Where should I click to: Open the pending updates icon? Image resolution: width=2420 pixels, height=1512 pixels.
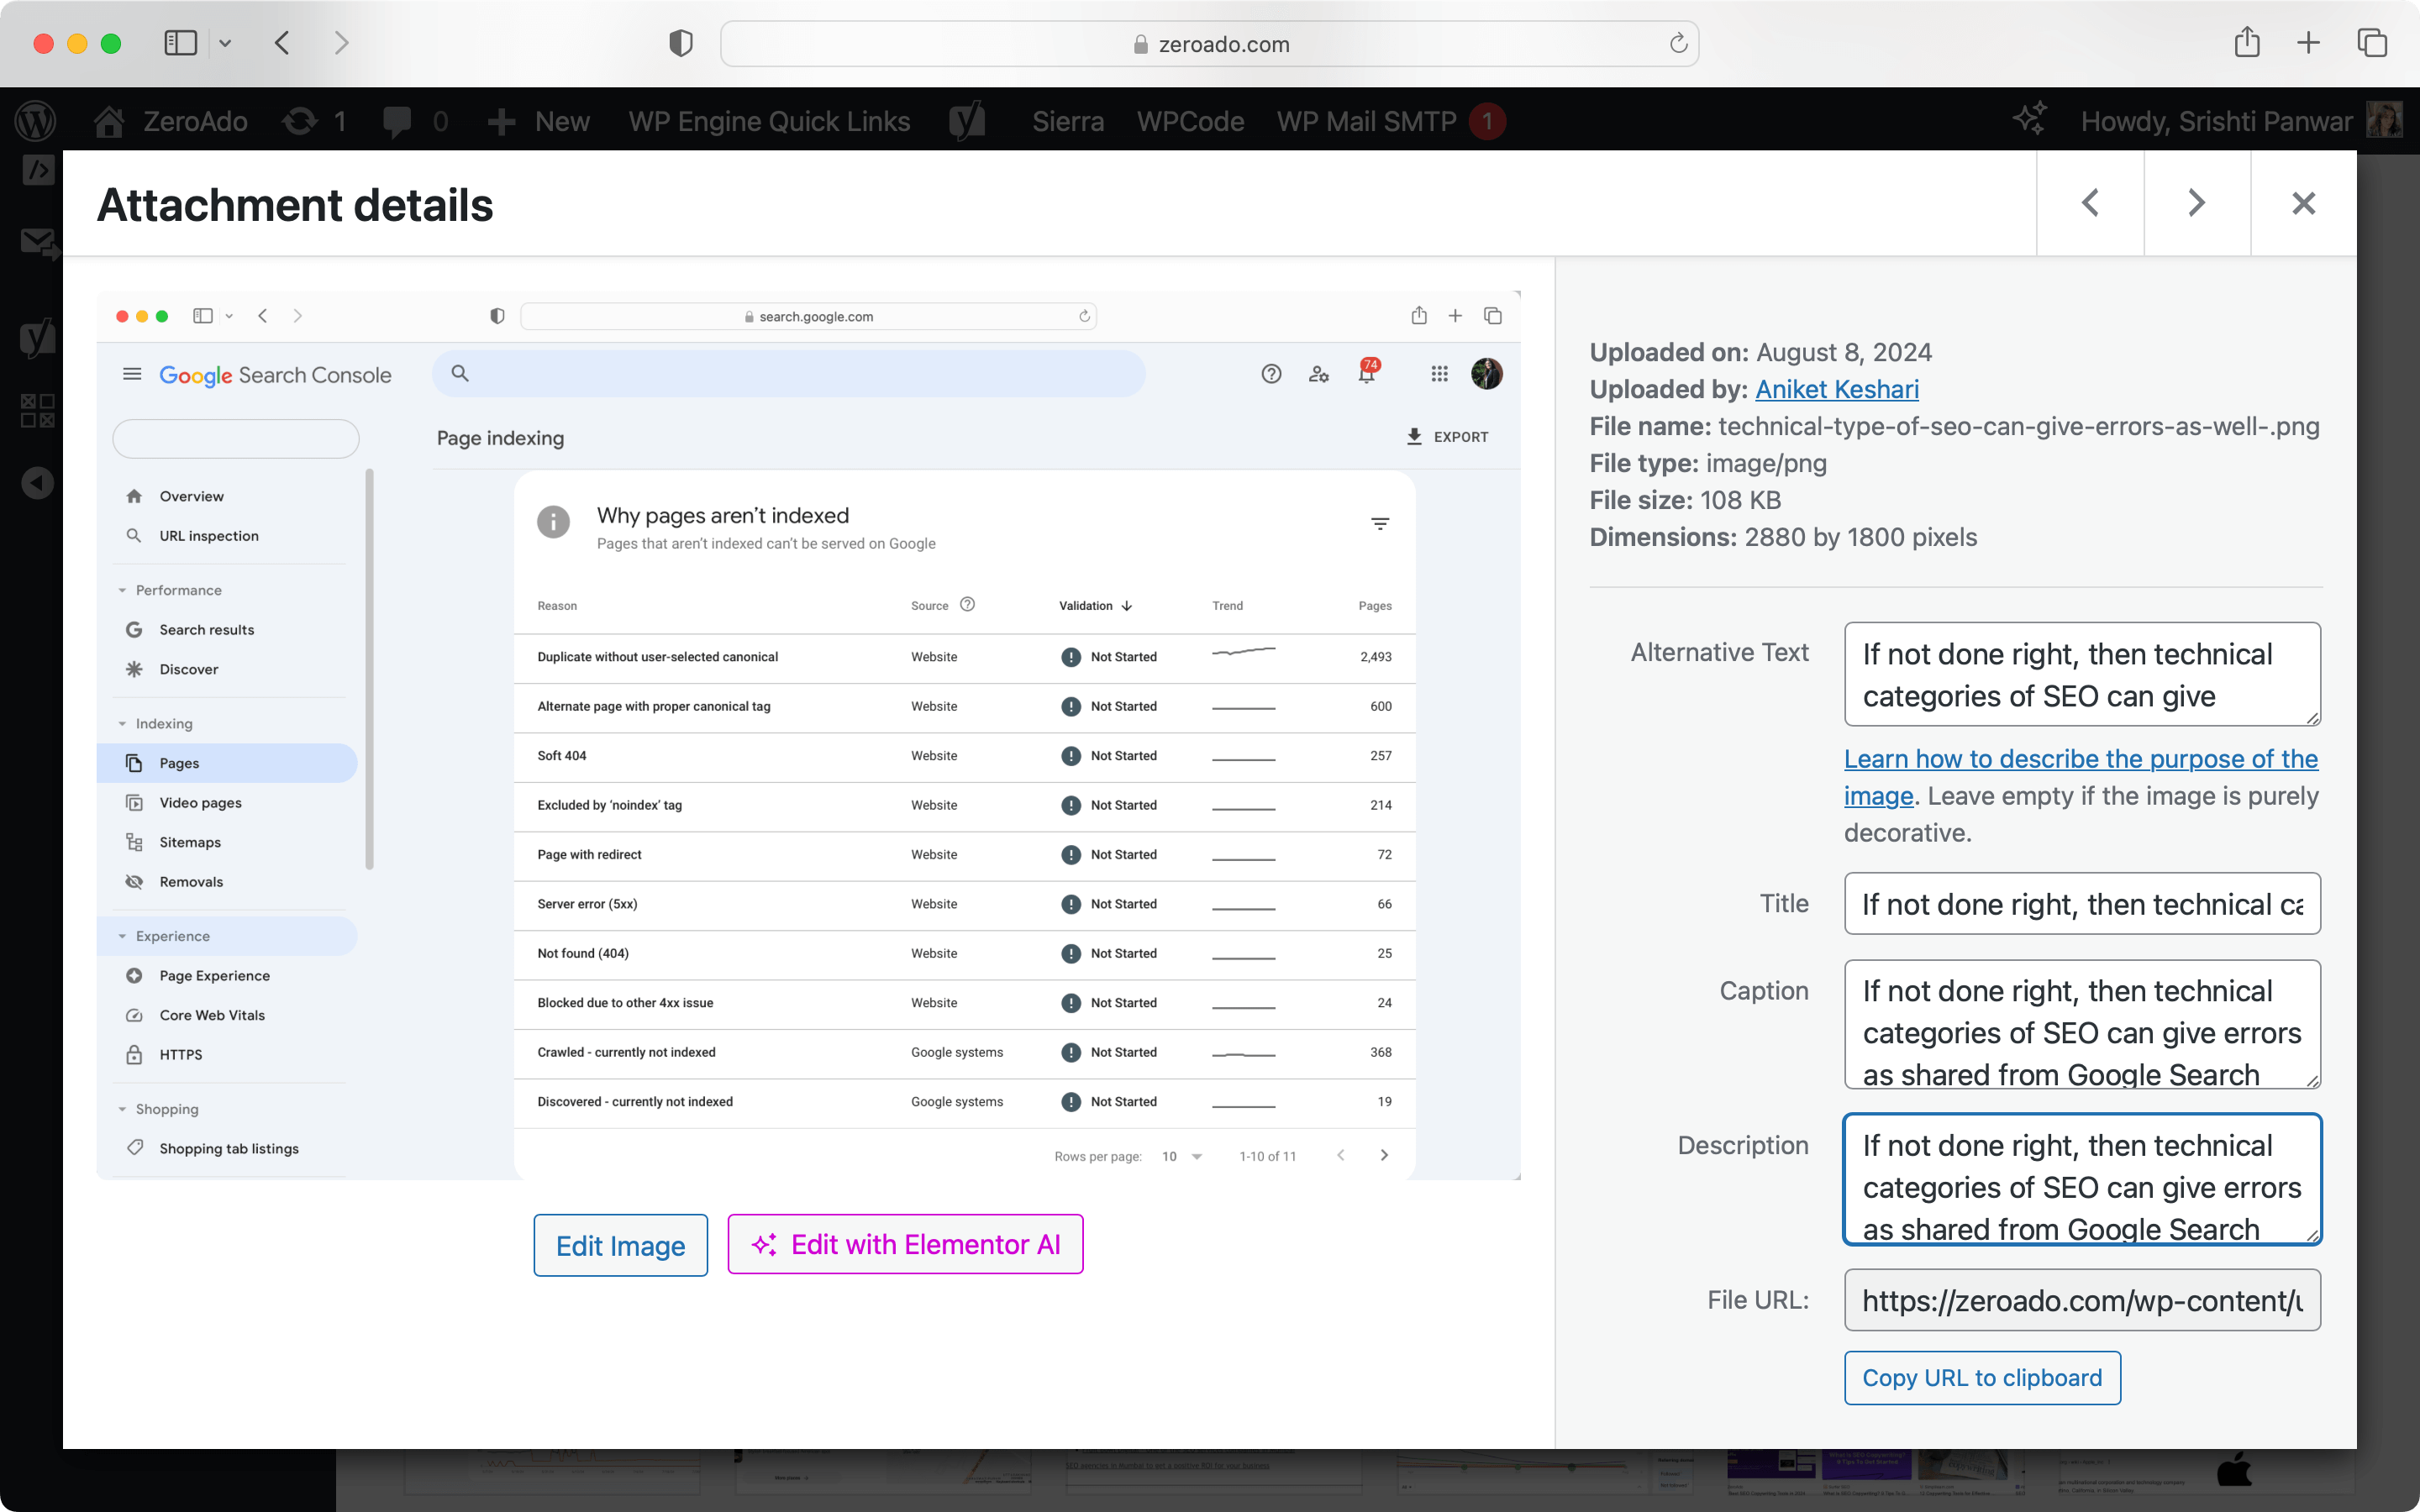(x=299, y=121)
